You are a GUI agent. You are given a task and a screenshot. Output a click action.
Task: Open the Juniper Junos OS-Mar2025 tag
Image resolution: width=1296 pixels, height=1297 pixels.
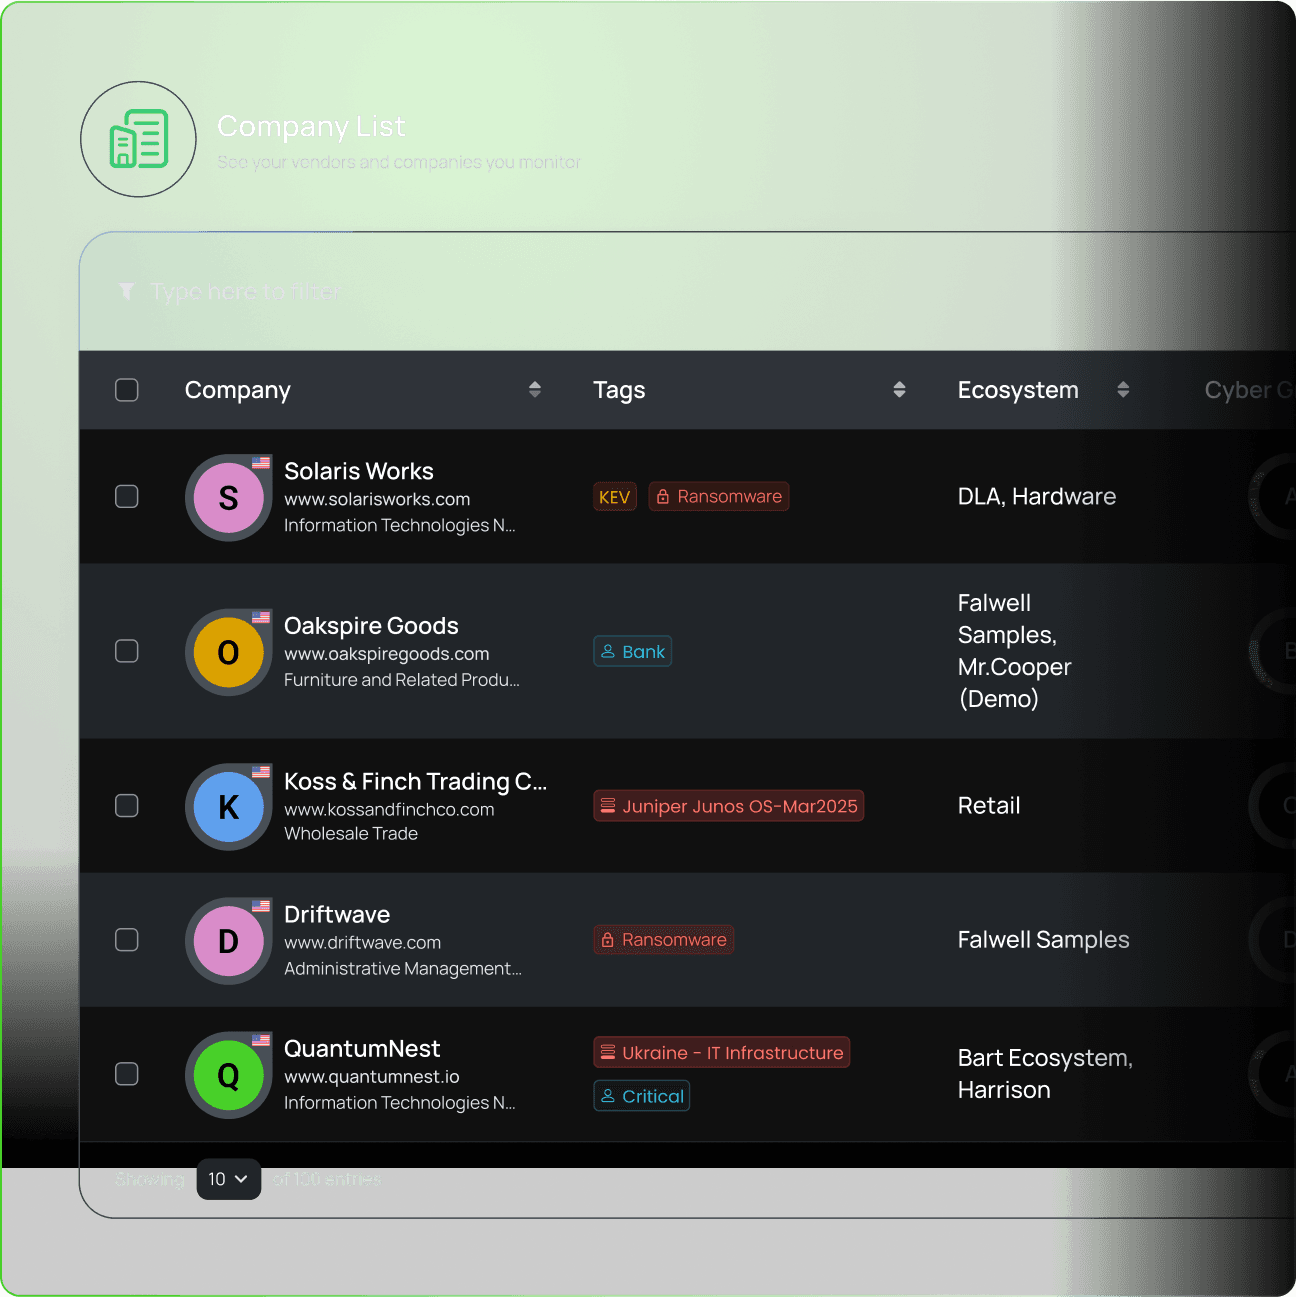pyautogui.click(x=729, y=806)
